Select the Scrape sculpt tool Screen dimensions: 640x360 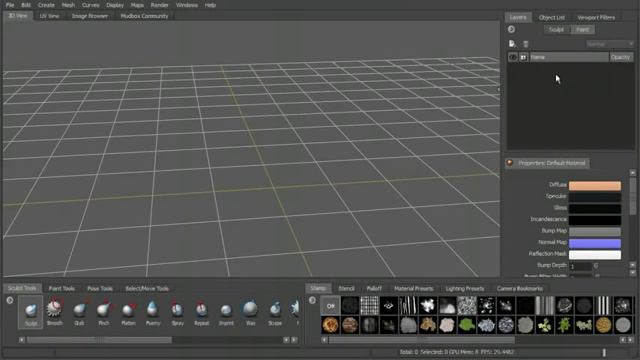275,312
